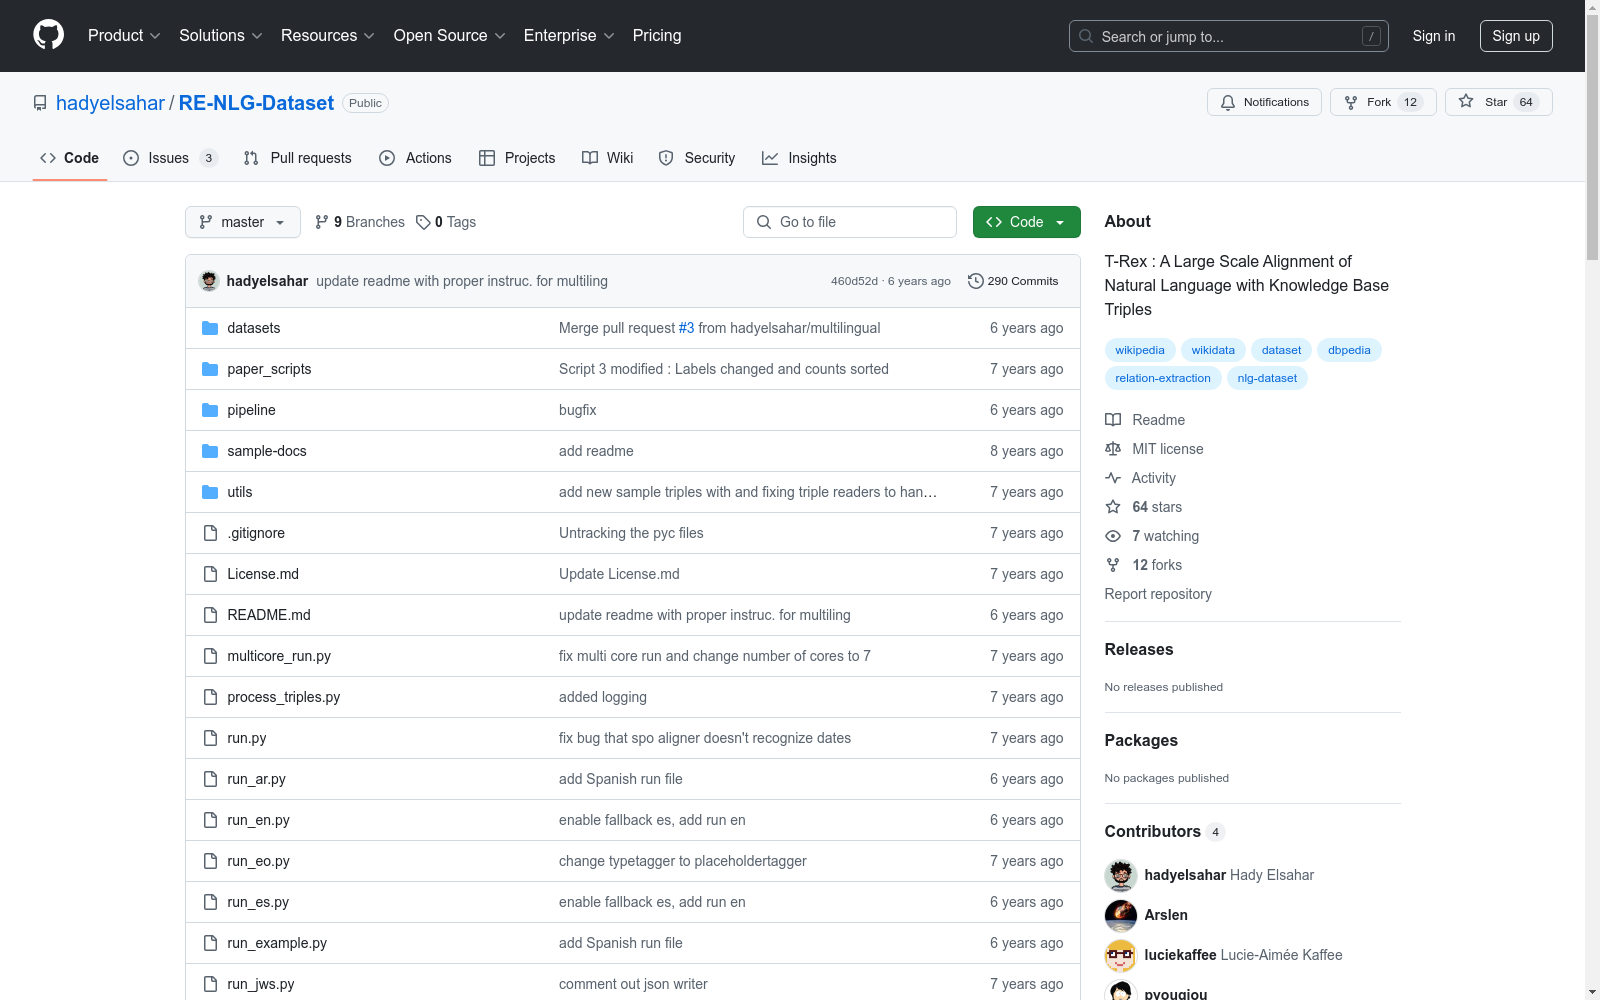Select the wikidata topic tag

(x=1213, y=350)
